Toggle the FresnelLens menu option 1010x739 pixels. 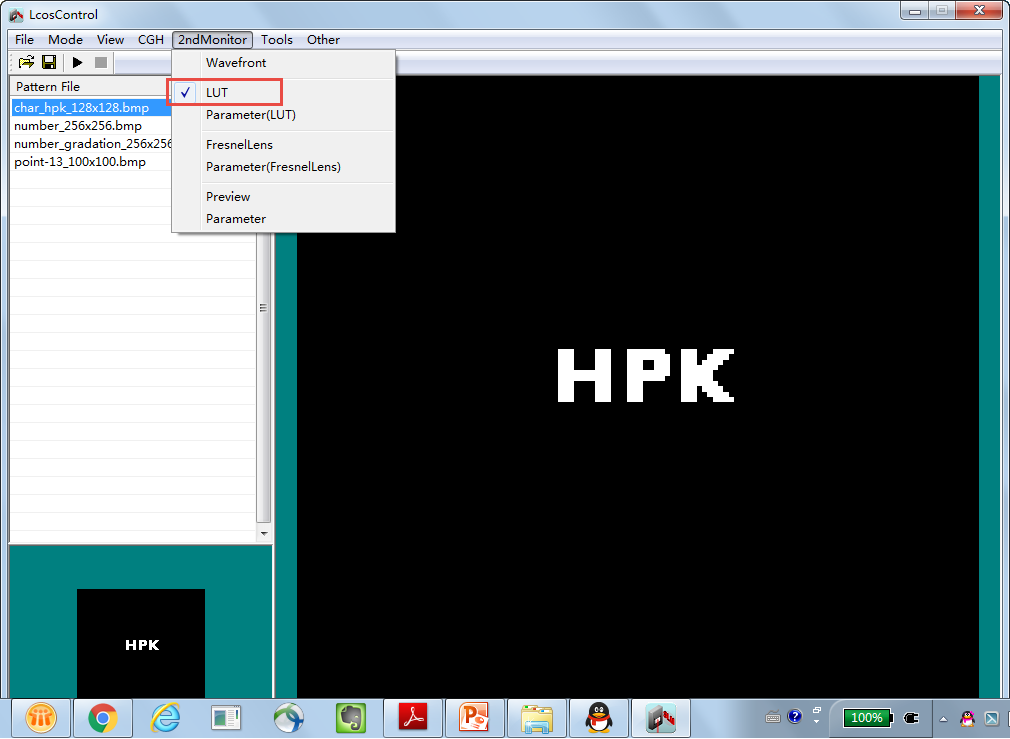tap(239, 145)
